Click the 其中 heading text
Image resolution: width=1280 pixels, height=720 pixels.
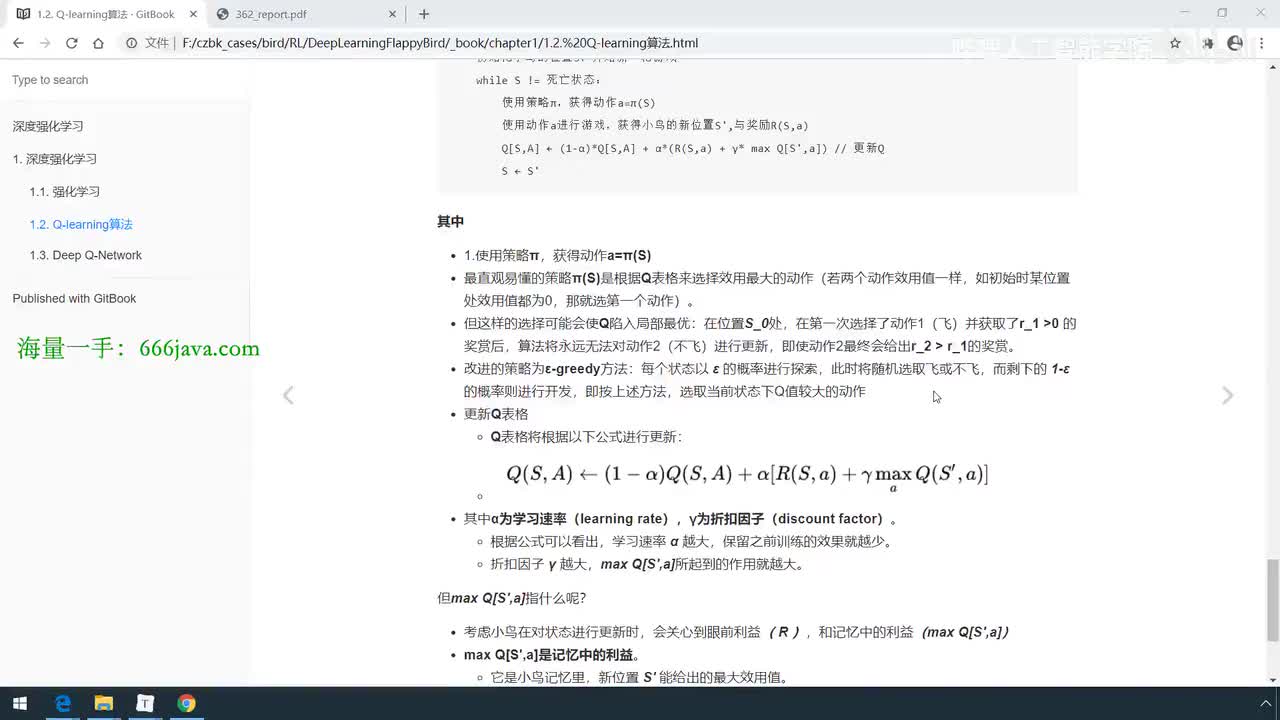[x=451, y=222]
